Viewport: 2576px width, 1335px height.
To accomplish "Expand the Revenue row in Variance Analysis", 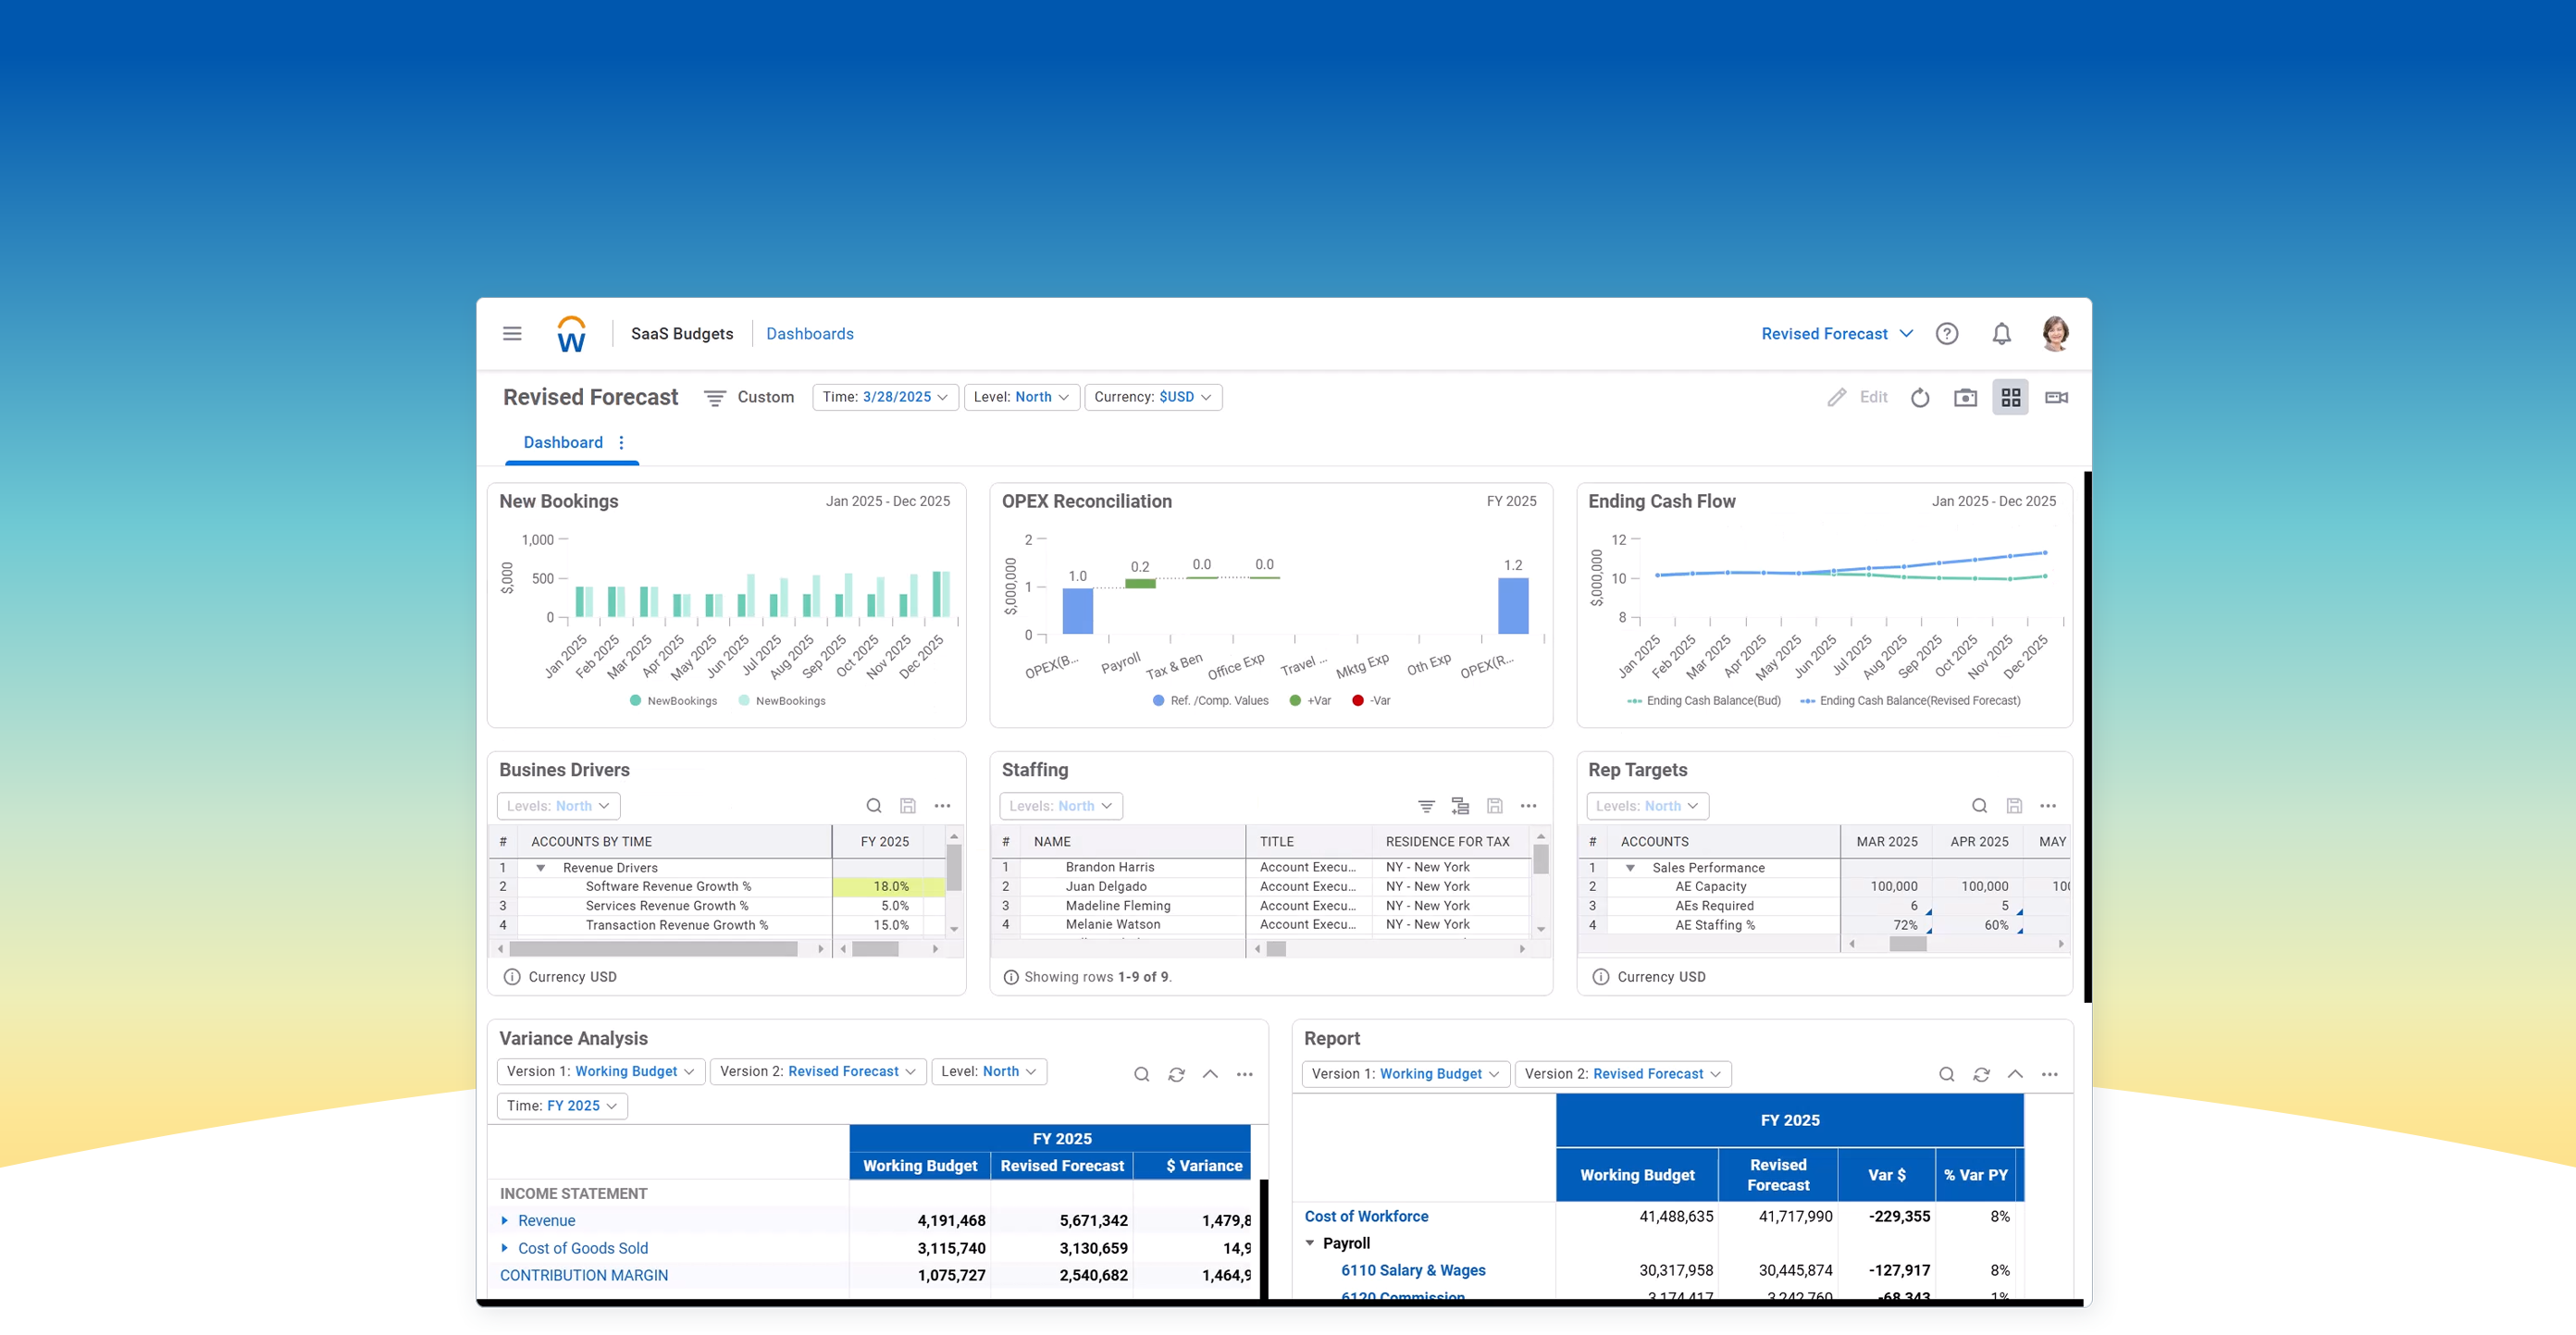I will pos(505,1221).
